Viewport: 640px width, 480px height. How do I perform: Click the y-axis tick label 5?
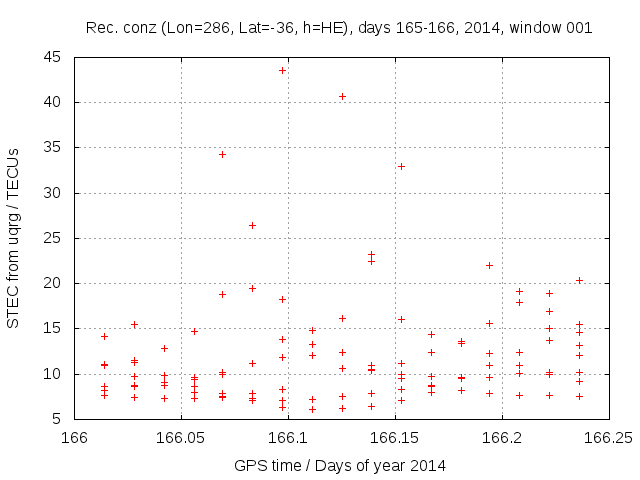[x=60, y=419]
